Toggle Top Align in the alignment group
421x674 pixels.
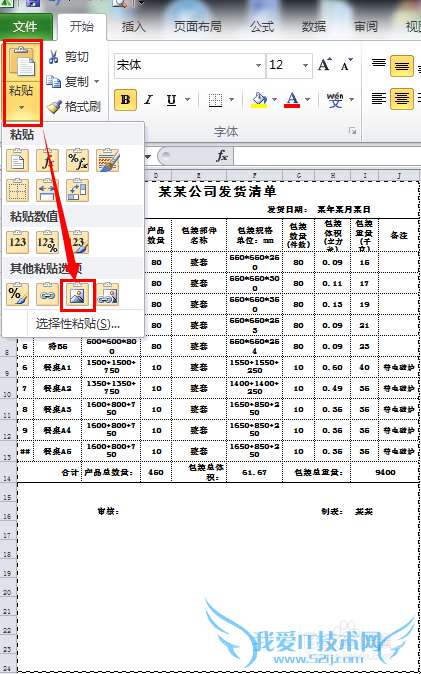point(378,65)
